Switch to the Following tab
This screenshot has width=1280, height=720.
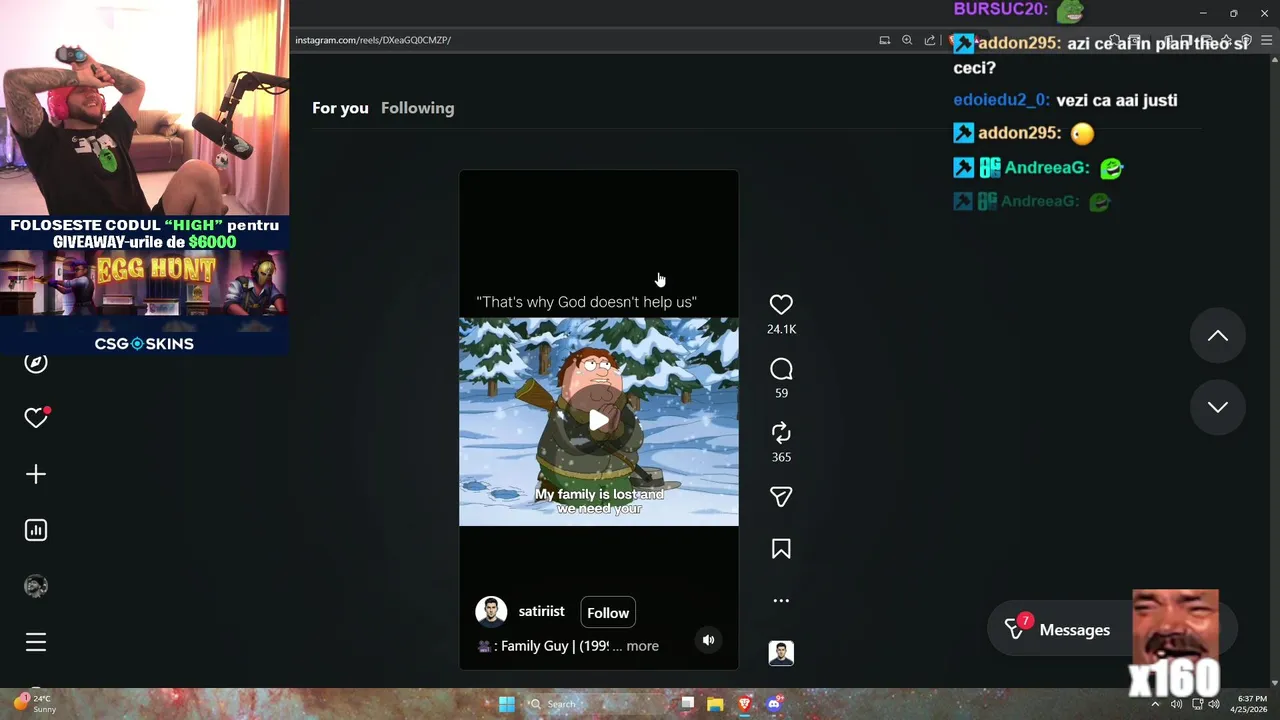[x=417, y=108]
